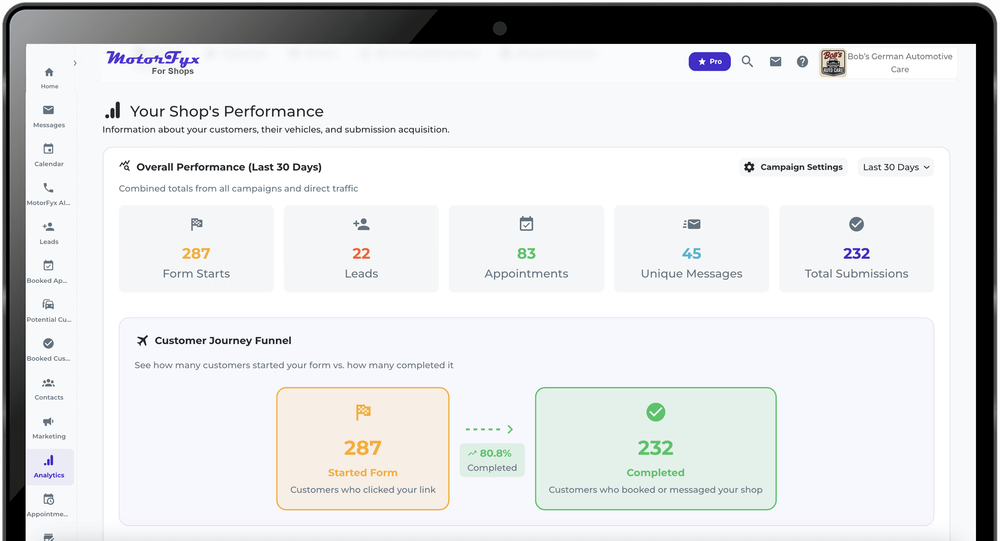Expand the sidebar using the chevron arrow

tap(75, 63)
